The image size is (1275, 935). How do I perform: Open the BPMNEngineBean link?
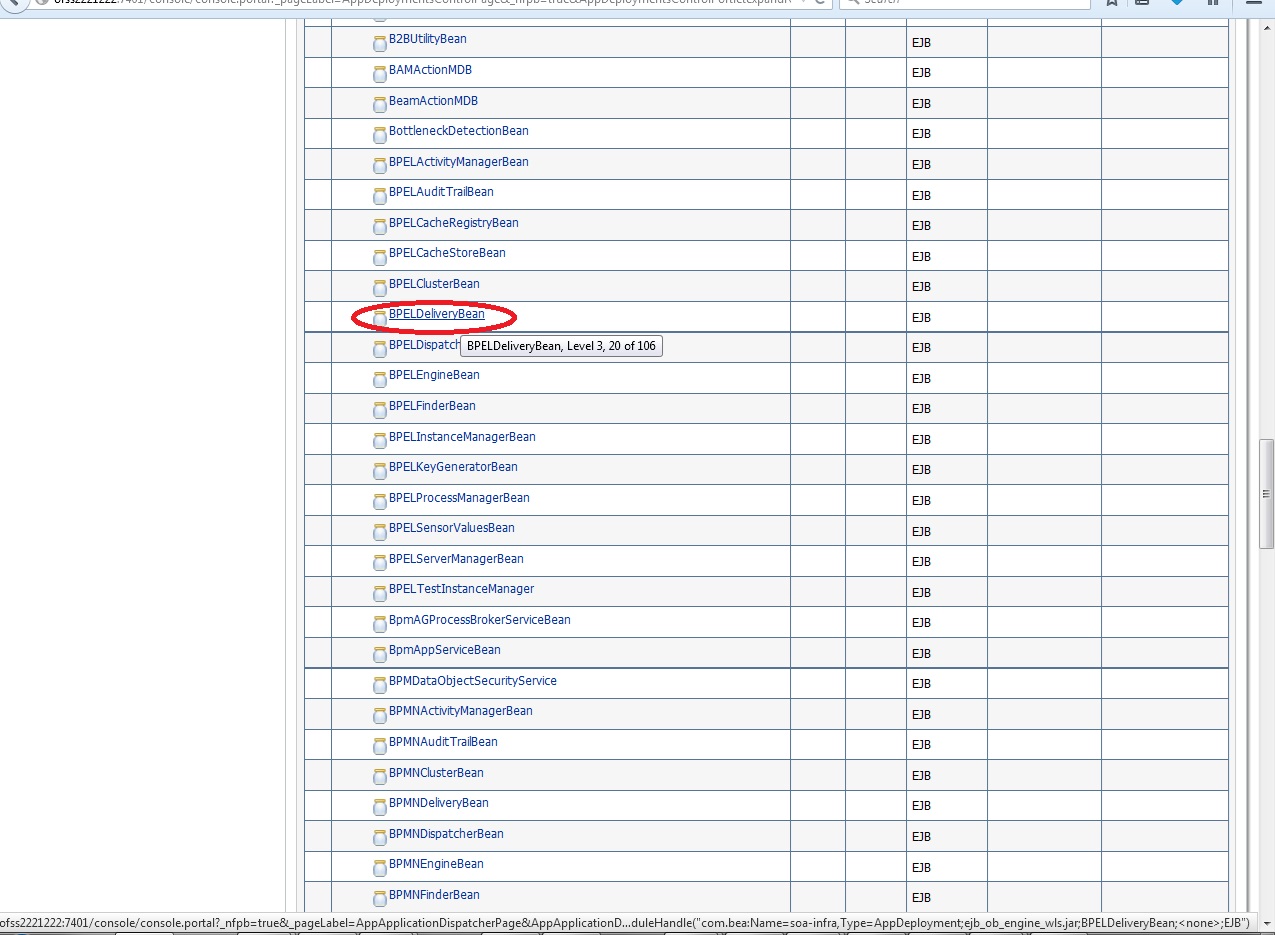pyautogui.click(x=436, y=864)
